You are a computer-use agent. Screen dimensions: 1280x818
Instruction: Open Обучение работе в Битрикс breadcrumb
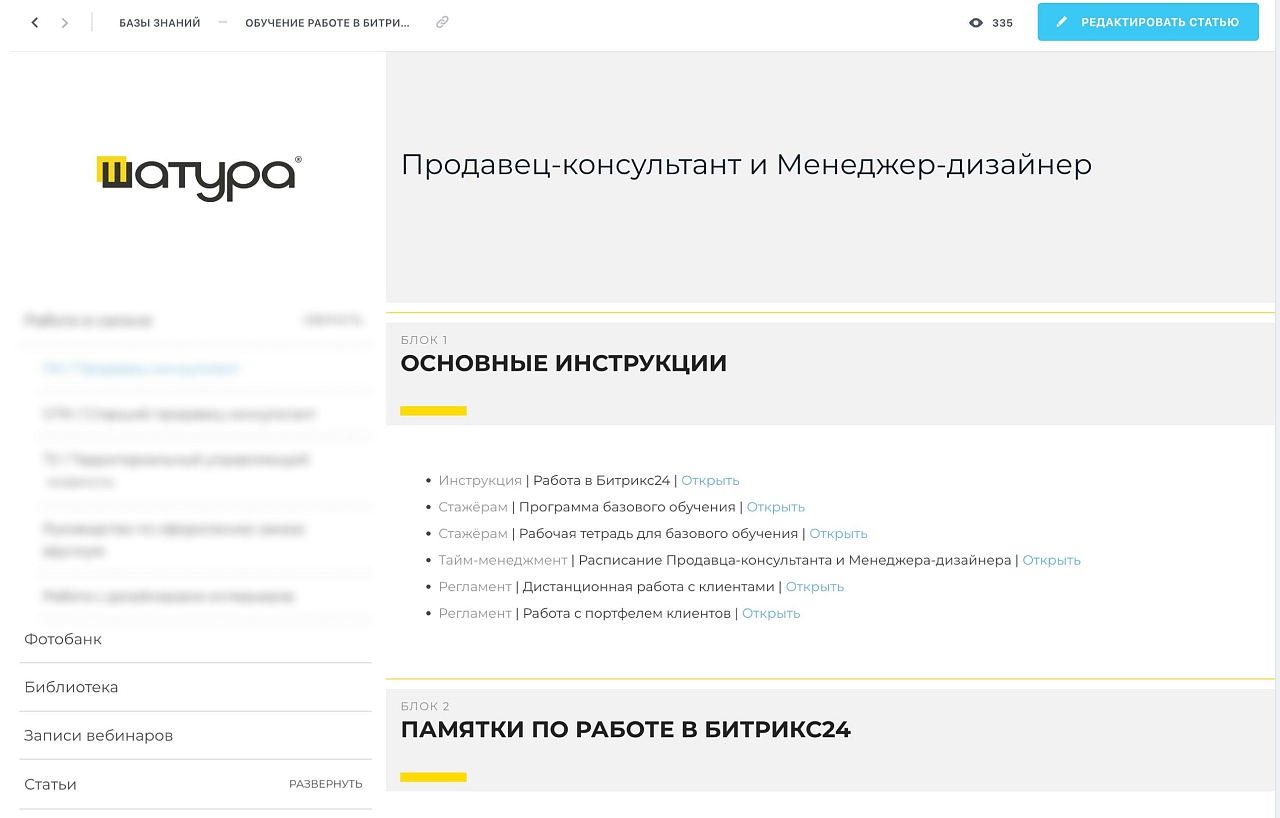pos(327,23)
